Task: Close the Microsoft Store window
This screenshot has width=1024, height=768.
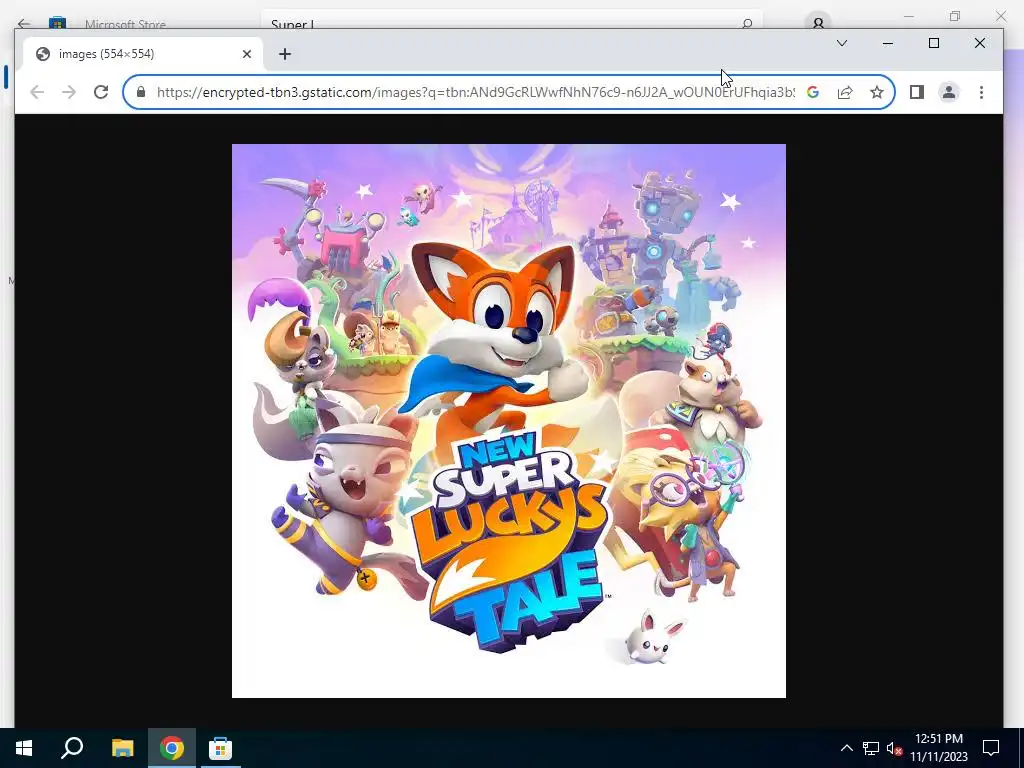Action: click(x=1000, y=16)
